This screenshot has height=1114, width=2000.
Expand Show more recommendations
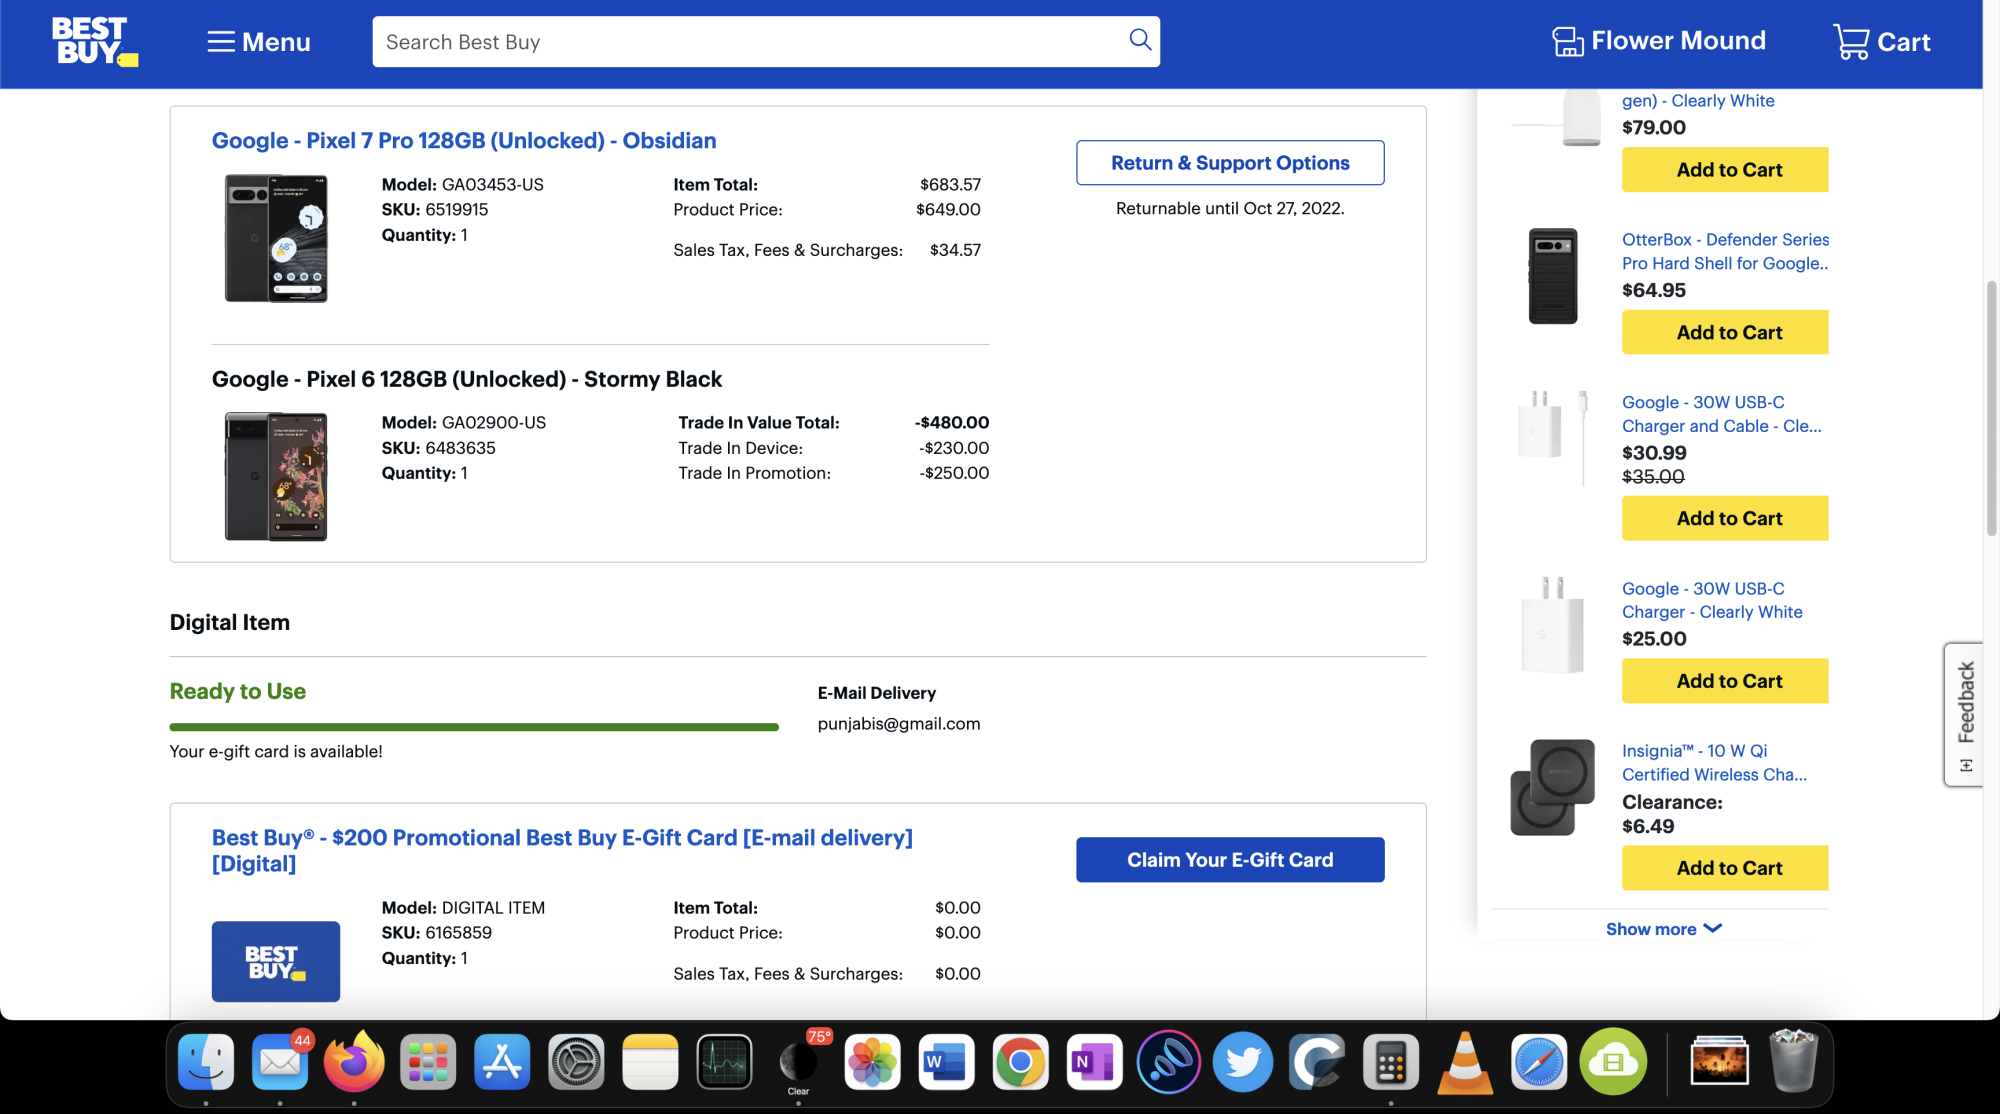(x=1663, y=929)
